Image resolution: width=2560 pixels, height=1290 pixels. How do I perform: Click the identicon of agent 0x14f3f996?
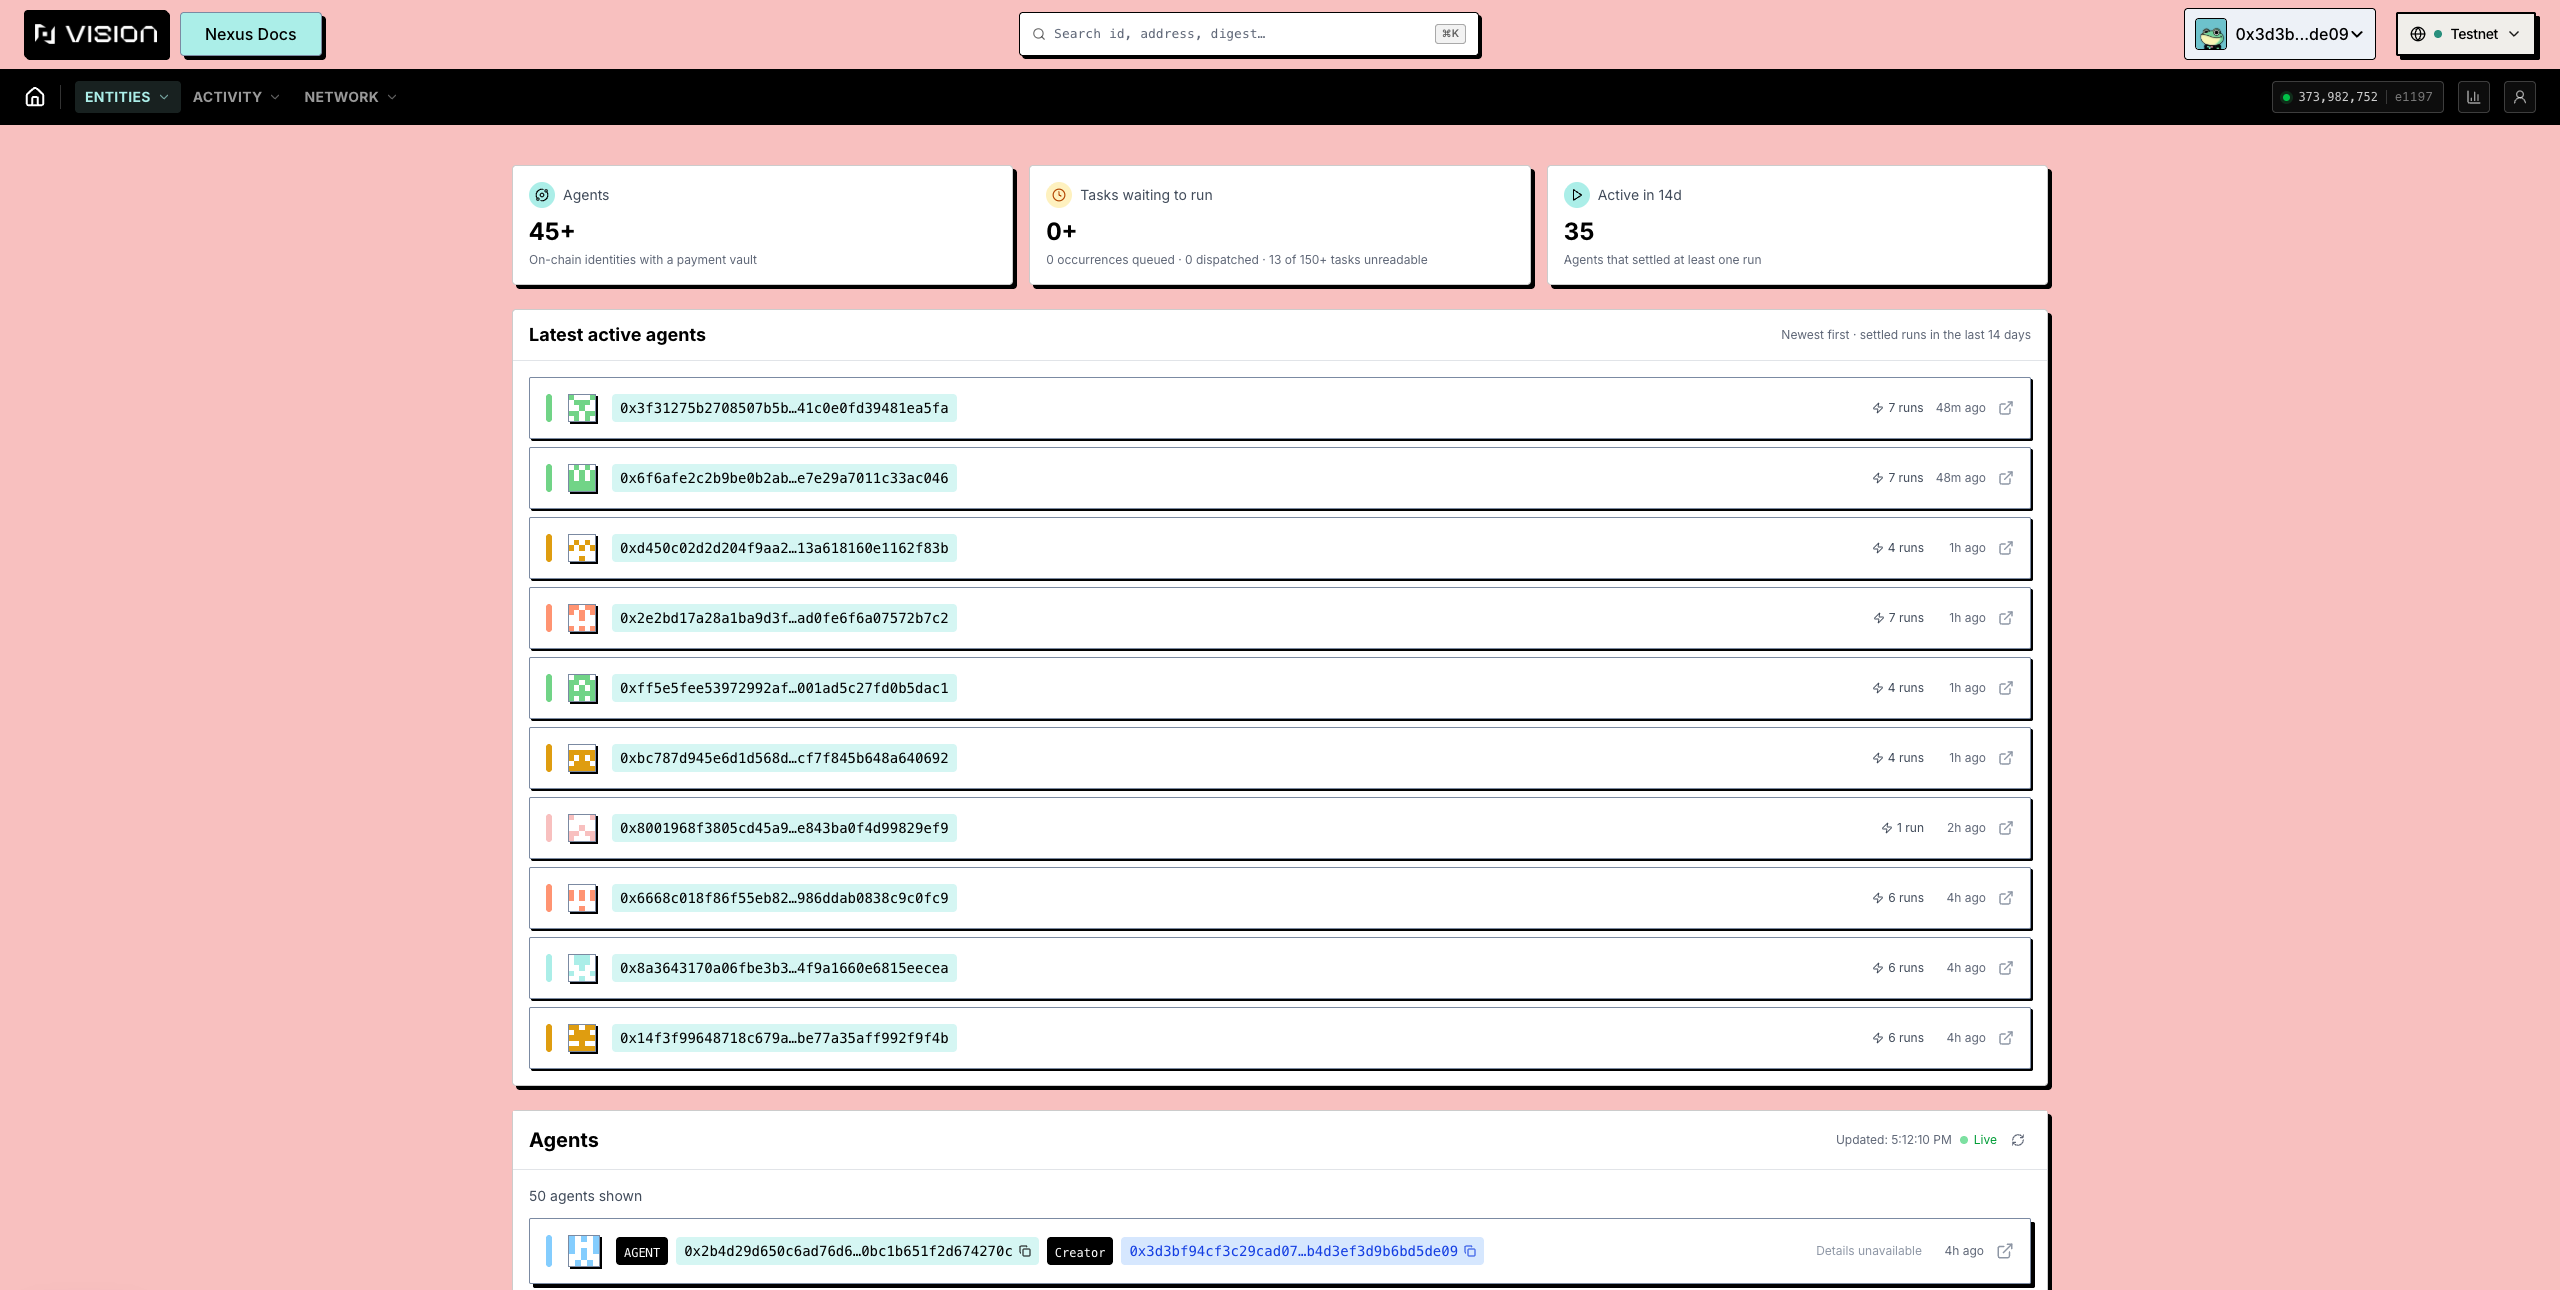click(x=583, y=1038)
